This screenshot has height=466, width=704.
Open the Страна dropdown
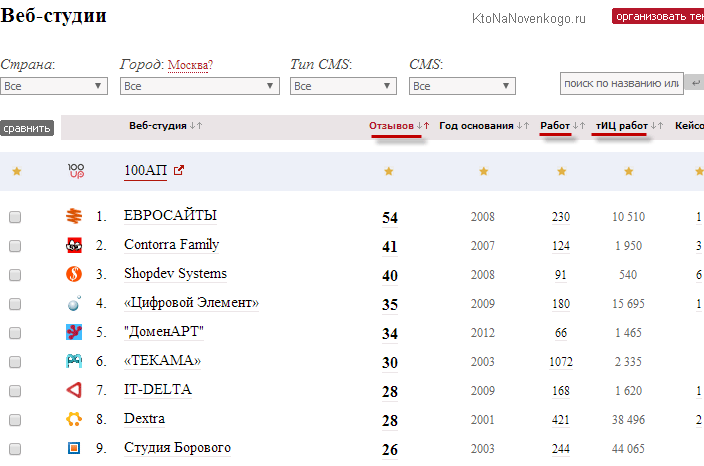[53, 86]
